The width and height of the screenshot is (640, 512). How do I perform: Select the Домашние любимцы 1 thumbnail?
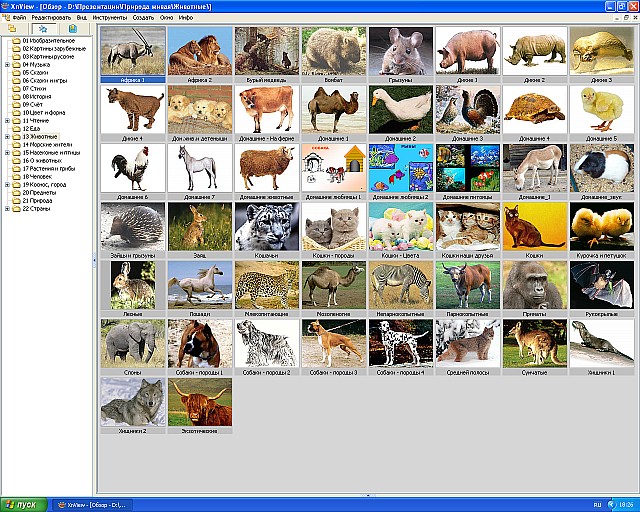tap(334, 168)
